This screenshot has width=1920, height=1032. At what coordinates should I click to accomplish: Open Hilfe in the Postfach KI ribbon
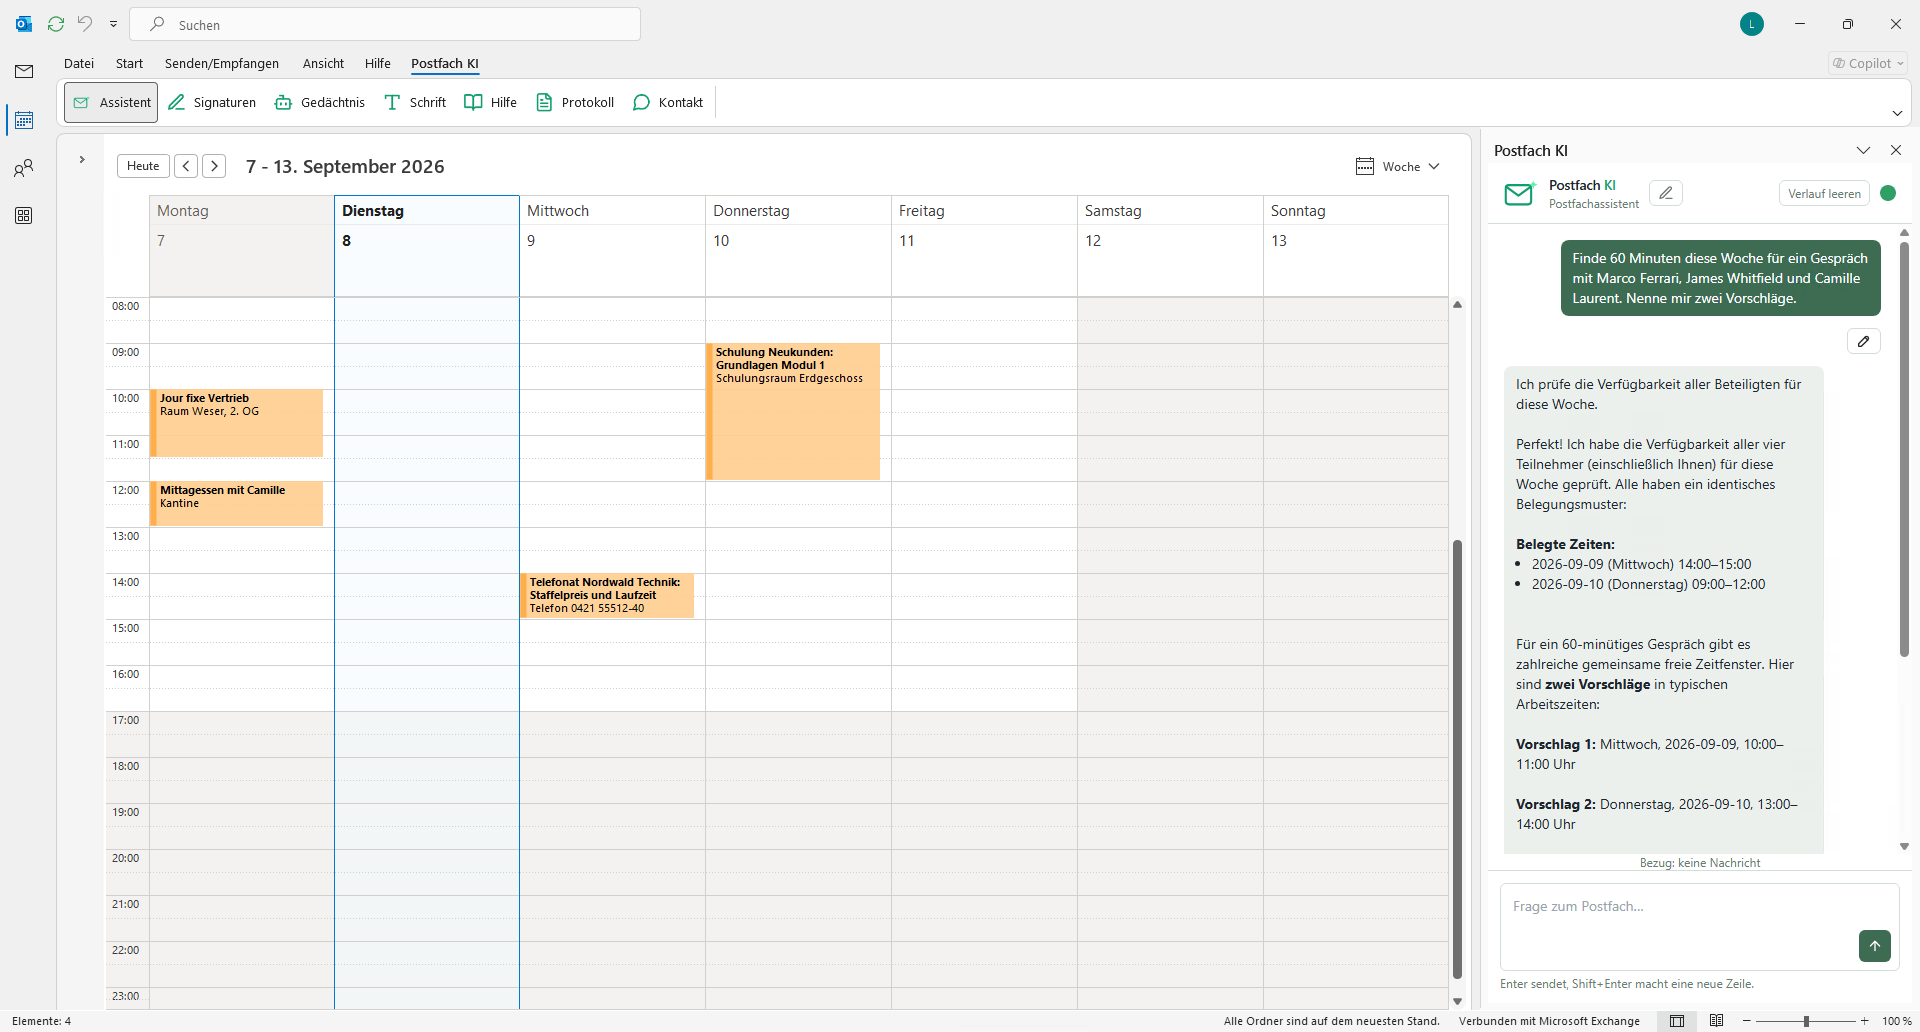[x=491, y=102]
